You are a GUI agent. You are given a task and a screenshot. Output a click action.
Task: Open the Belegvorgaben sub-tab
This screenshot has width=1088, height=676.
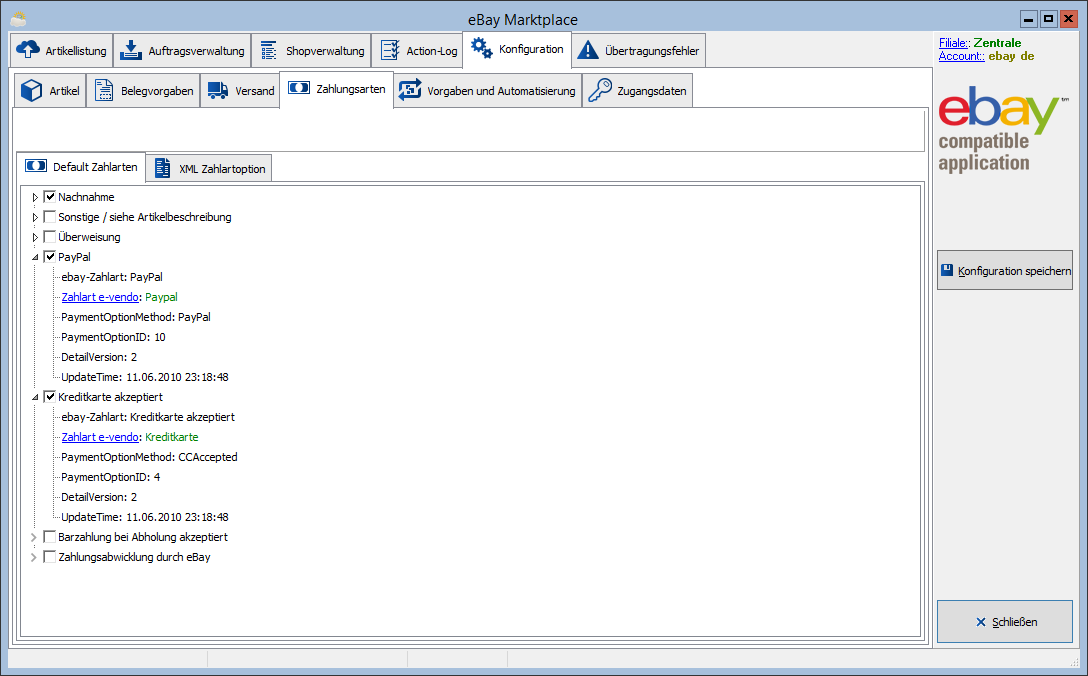coord(144,90)
